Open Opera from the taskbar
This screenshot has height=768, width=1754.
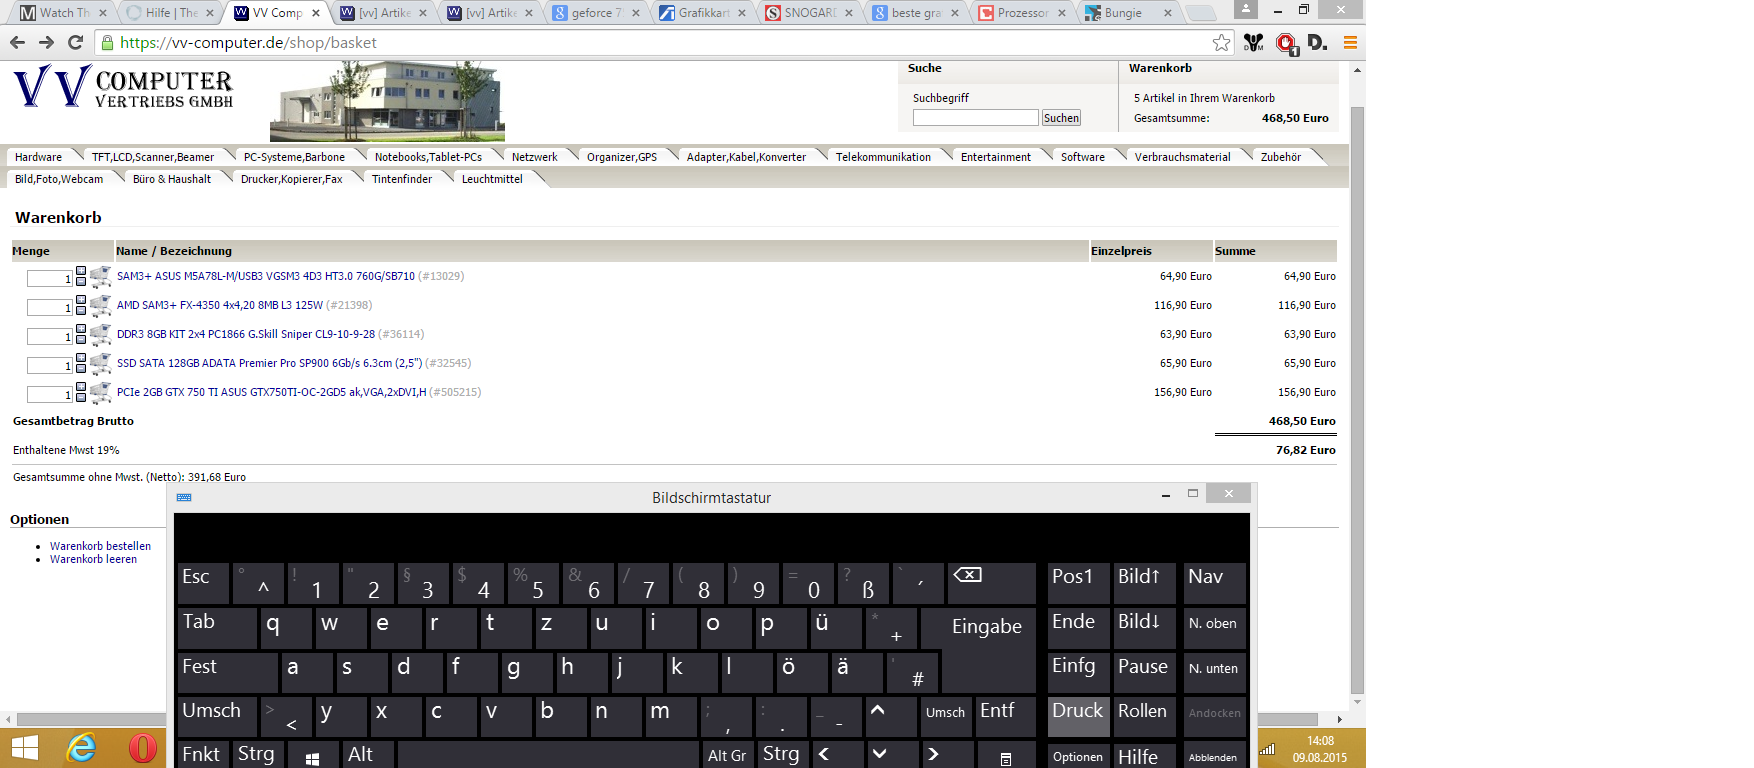click(142, 748)
